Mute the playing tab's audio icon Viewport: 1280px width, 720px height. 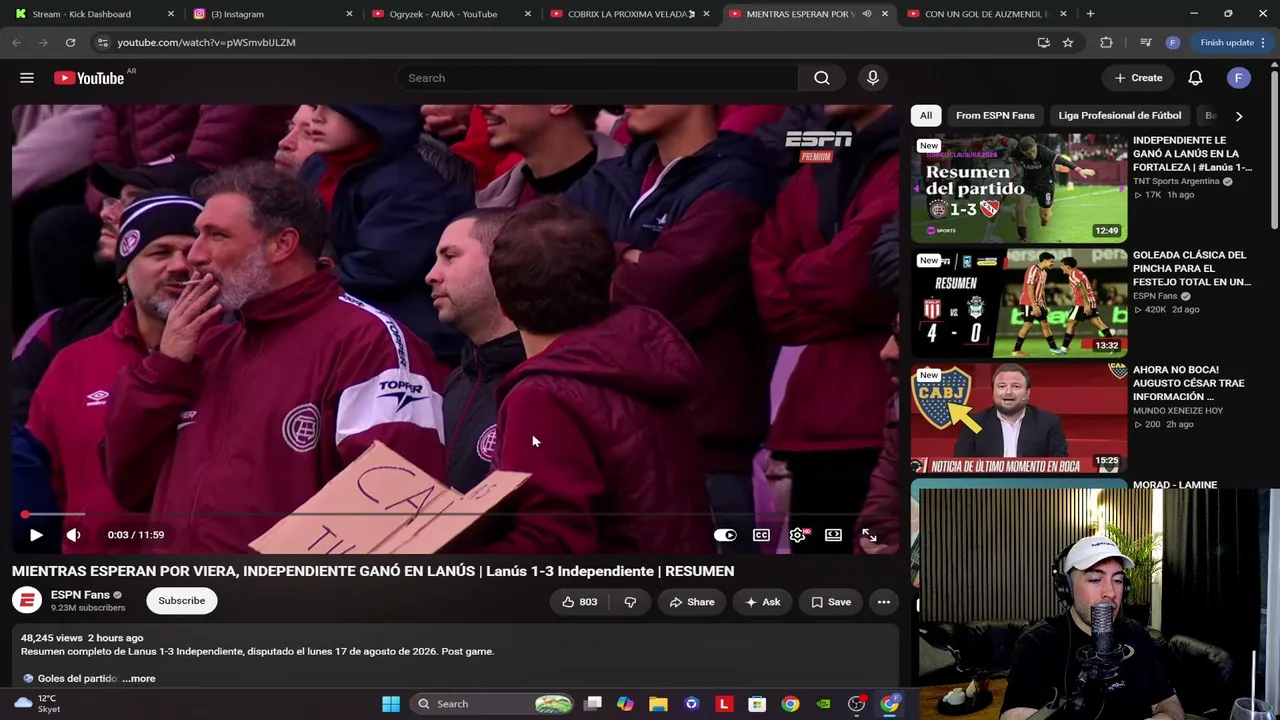click(867, 14)
